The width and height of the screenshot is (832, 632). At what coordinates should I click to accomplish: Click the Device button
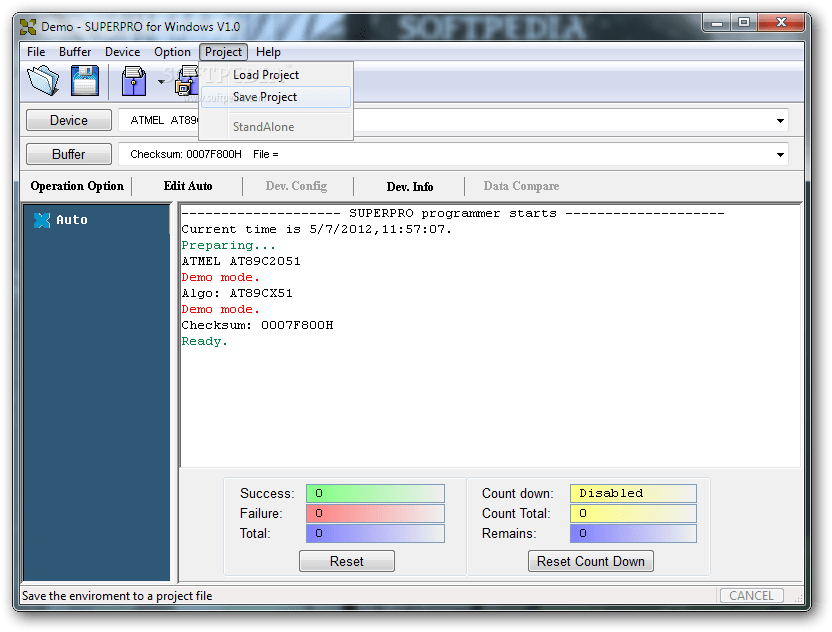(x=68, y=120)
